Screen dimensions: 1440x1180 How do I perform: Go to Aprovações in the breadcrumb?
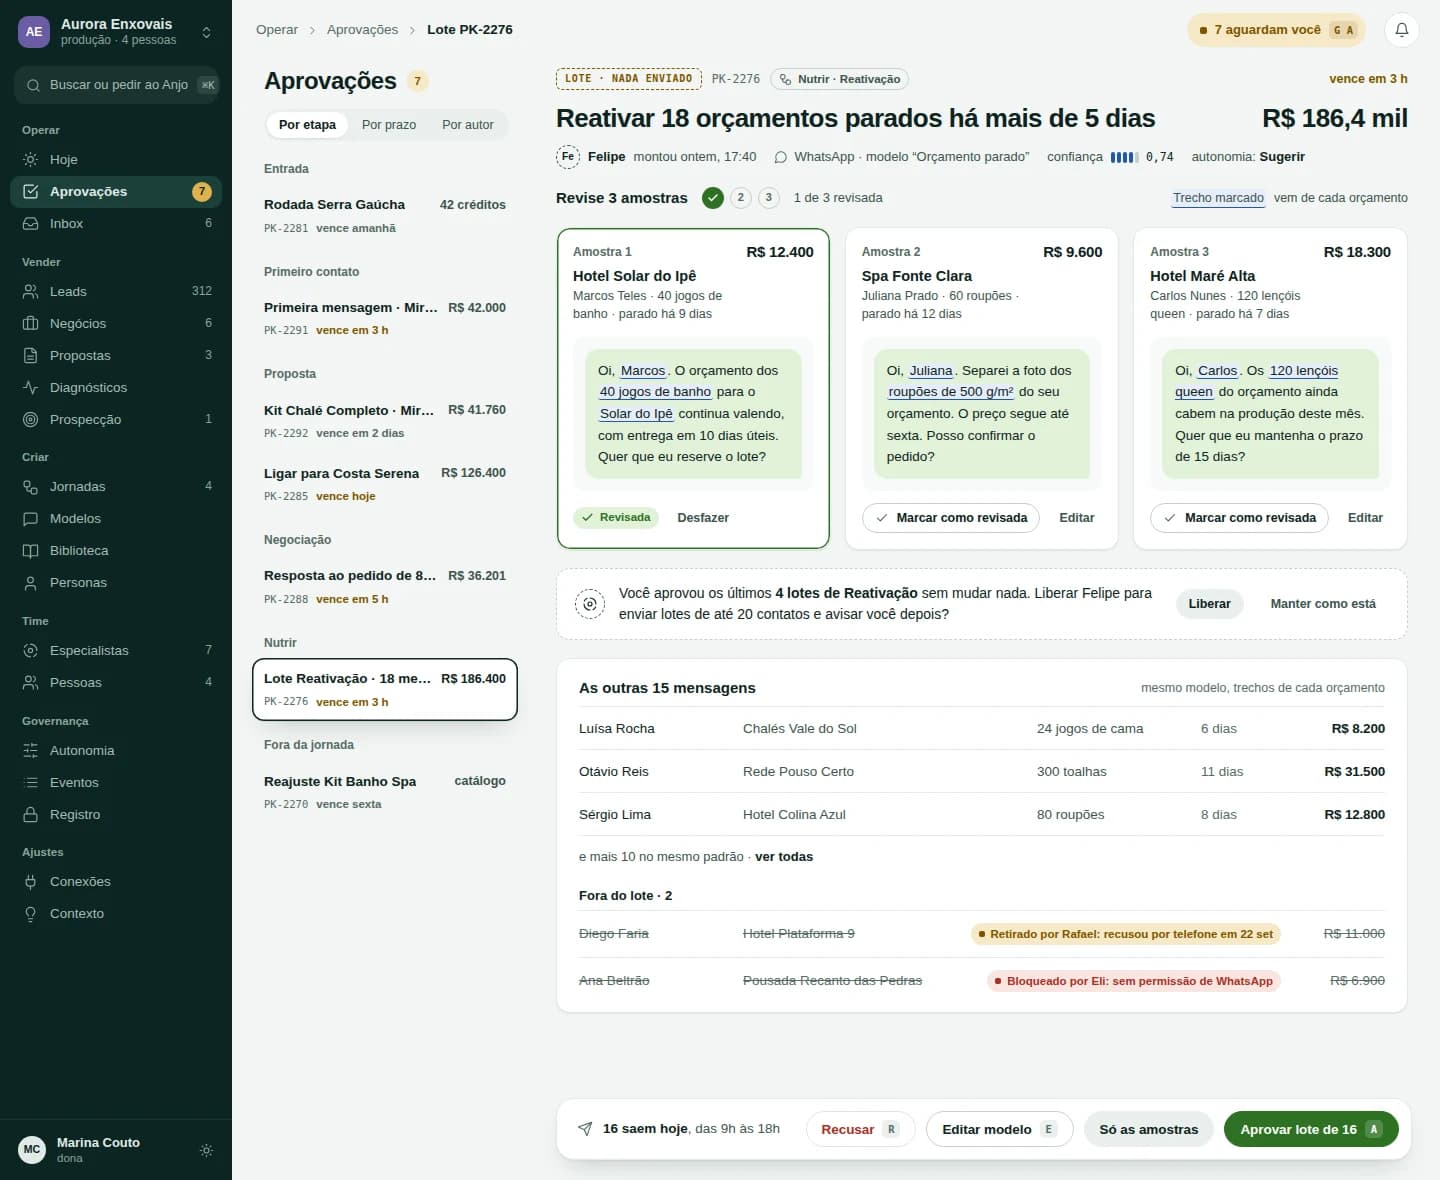click(x=362, y=30)
